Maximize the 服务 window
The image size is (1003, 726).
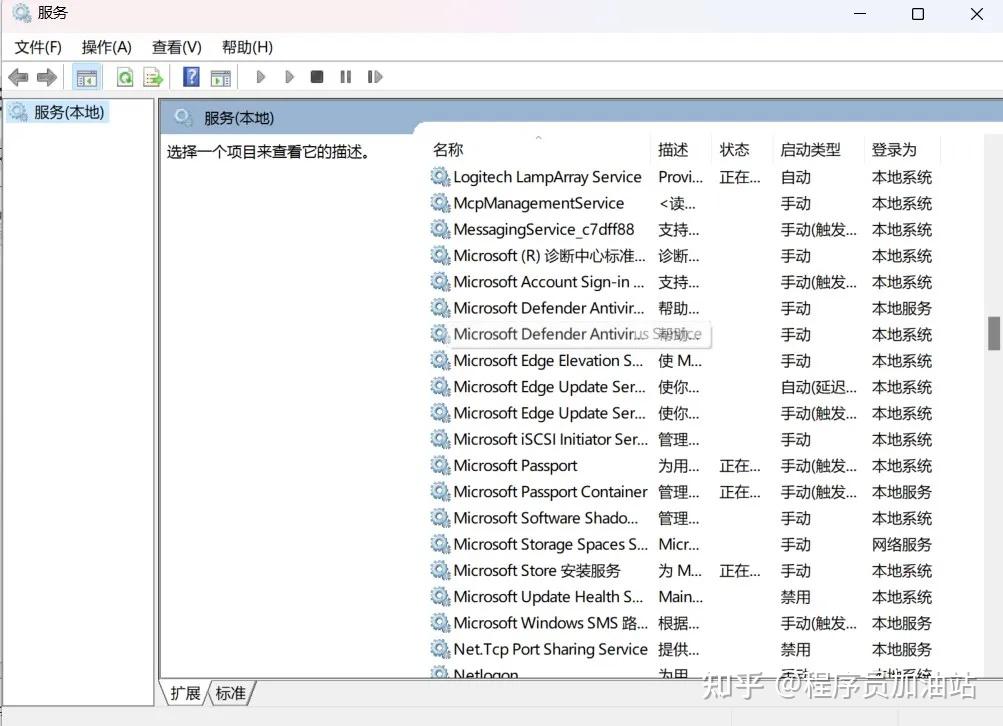(918, 14)
